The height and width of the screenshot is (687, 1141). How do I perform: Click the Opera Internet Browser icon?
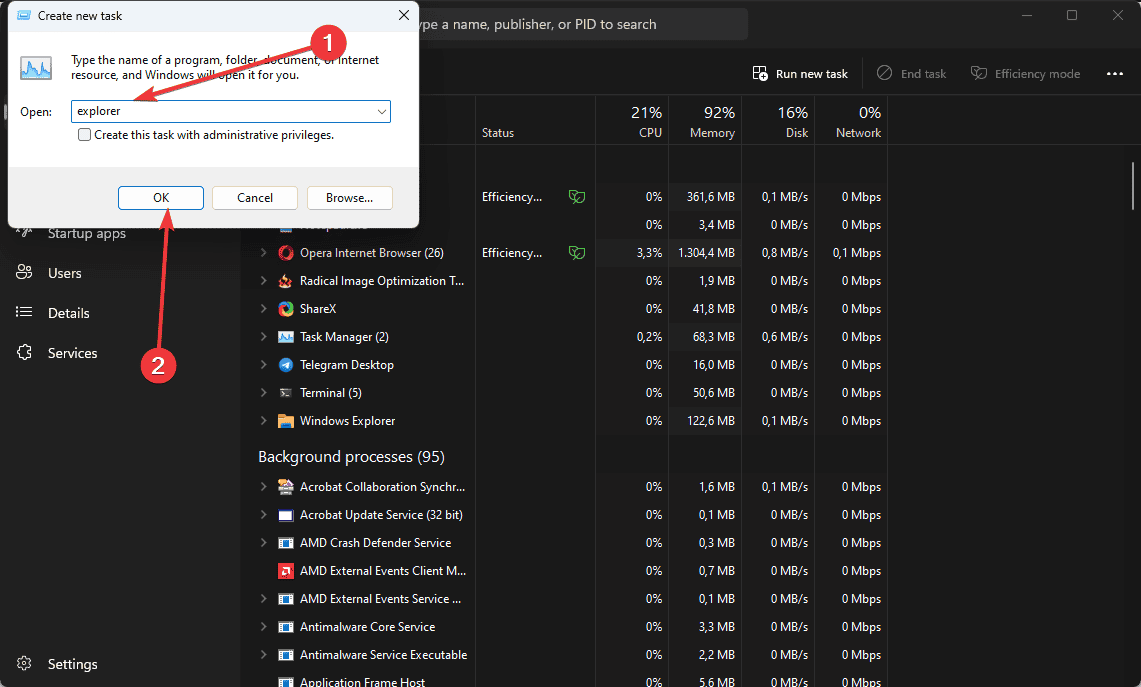[286, 253]
